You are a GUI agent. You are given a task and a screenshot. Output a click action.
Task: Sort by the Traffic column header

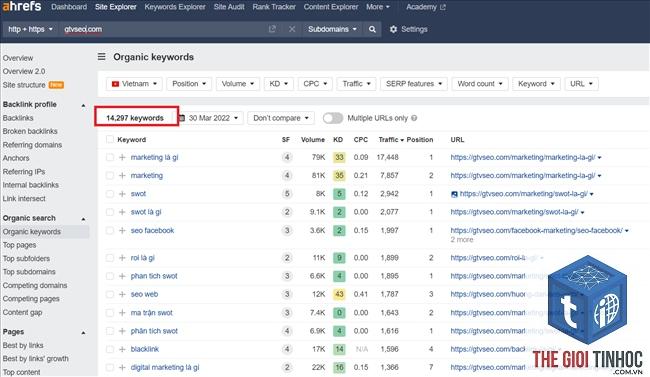388,140
